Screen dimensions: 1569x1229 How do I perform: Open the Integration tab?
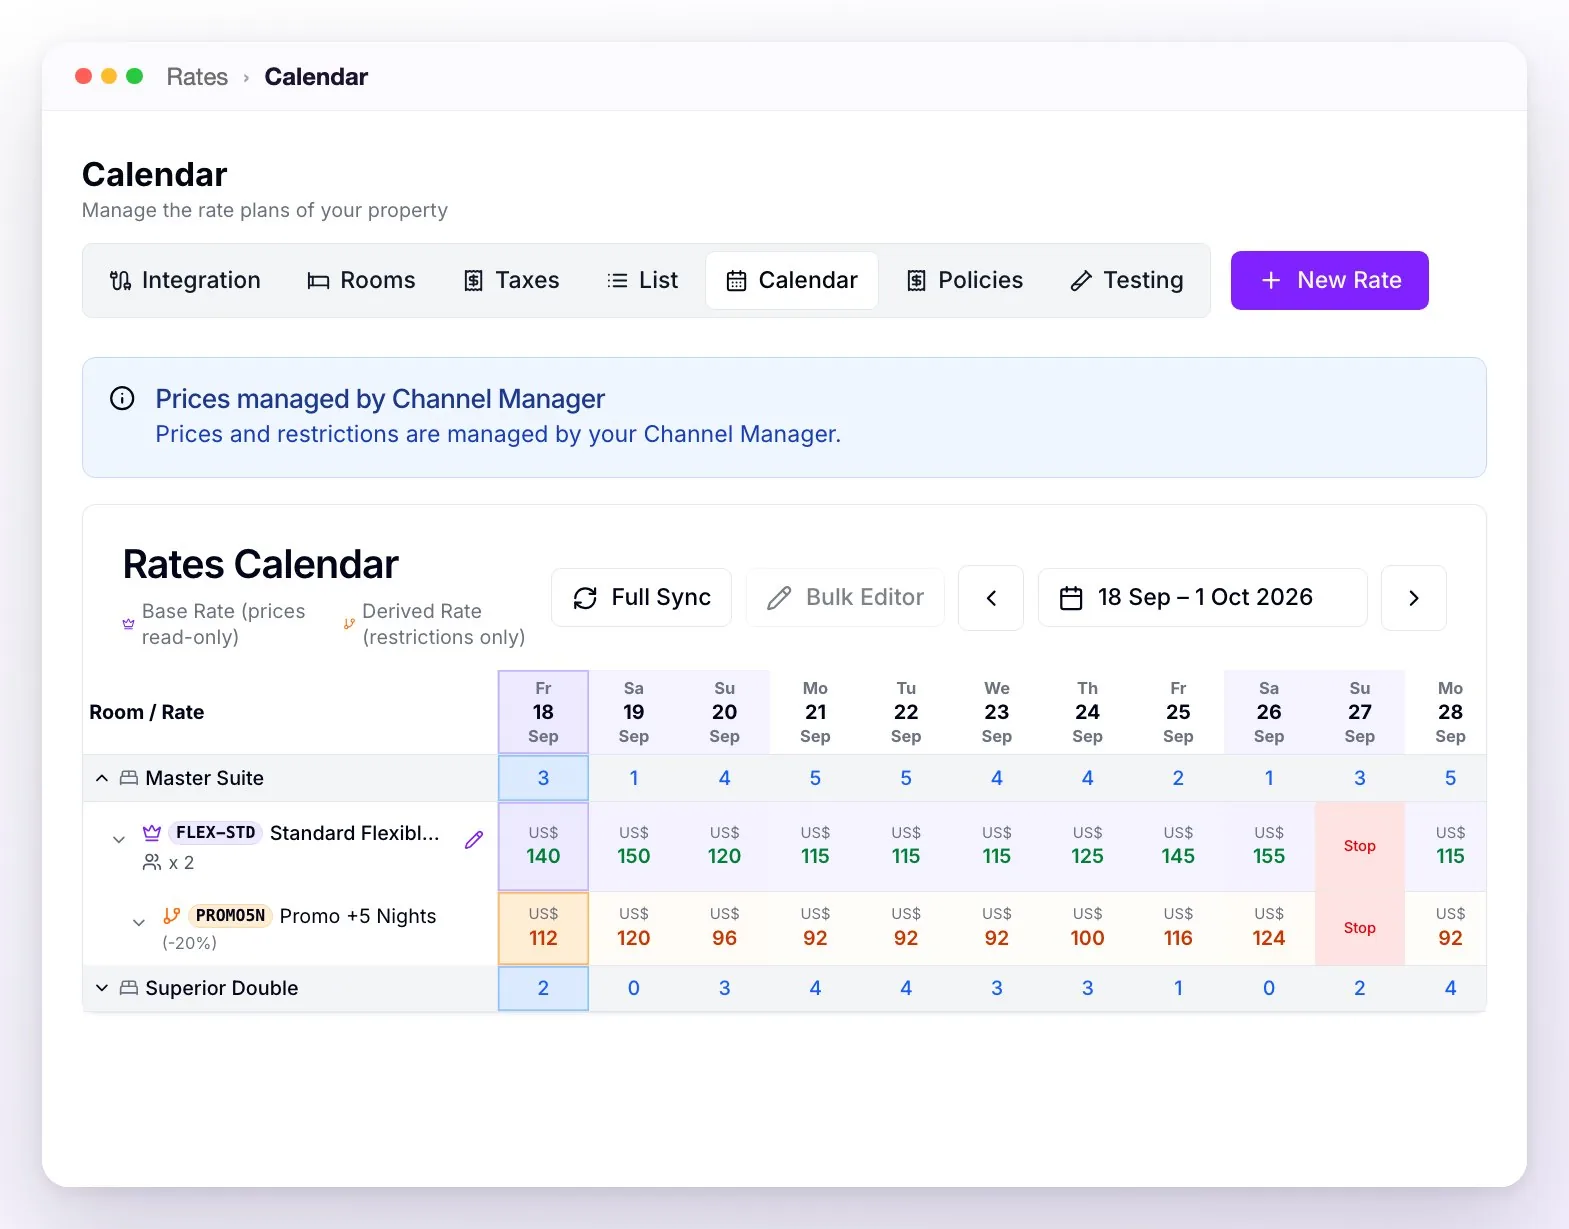pyautogui.click(x=185, y=281)
